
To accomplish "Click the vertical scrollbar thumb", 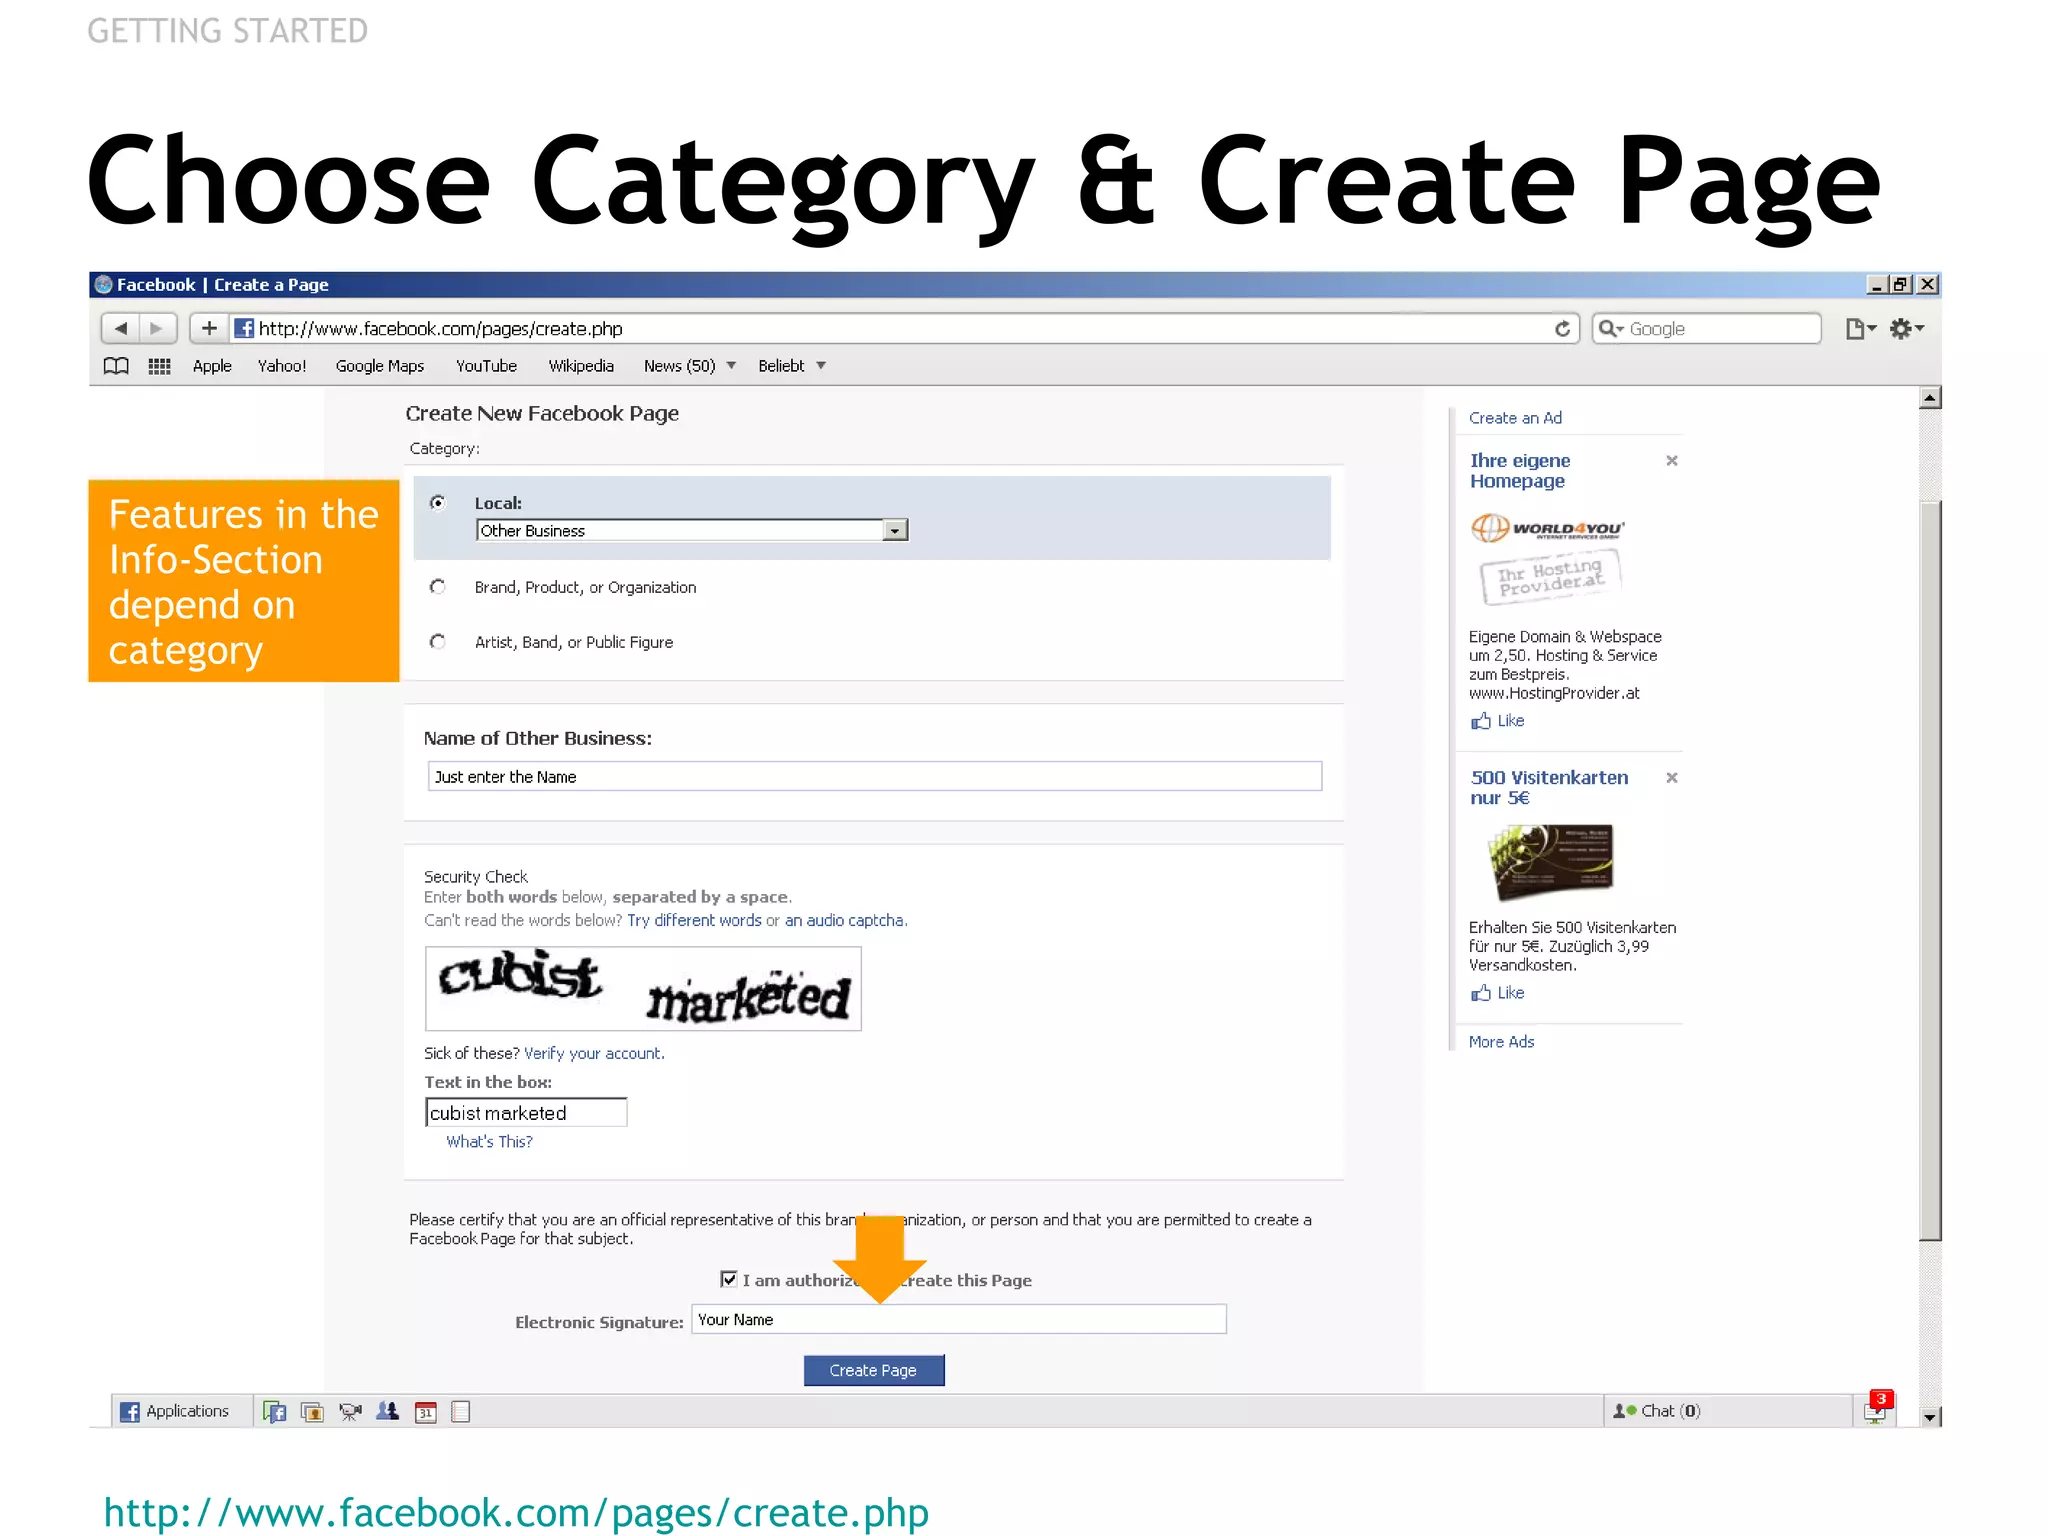I will [1930, 870].
